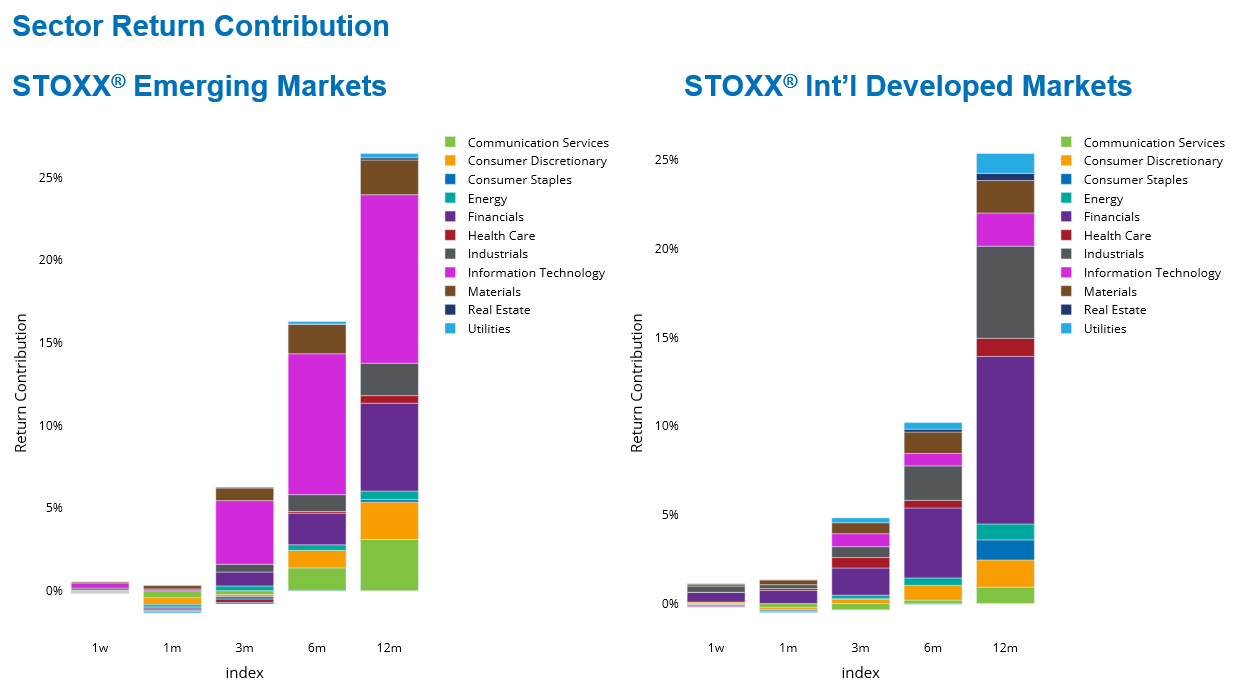Select the 12m Financials bar segment, Developed Markets
1243x693 pixels.
[x=1005, y=439]
